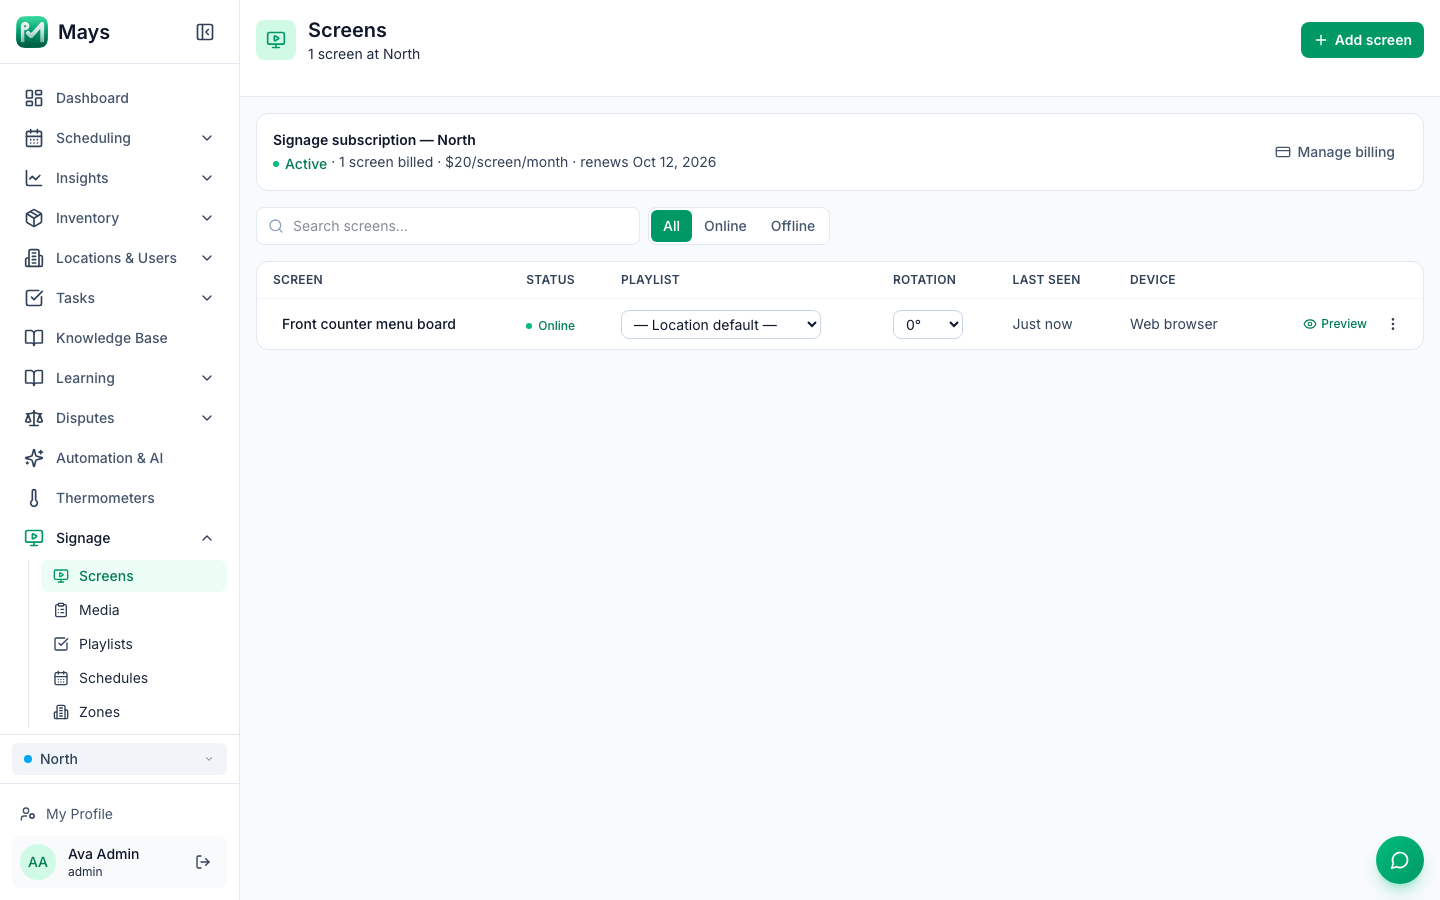This screenshot has height=900, width=1440.
Task: Click the Automation & AI sparkle icon
Action: (34, 458)
